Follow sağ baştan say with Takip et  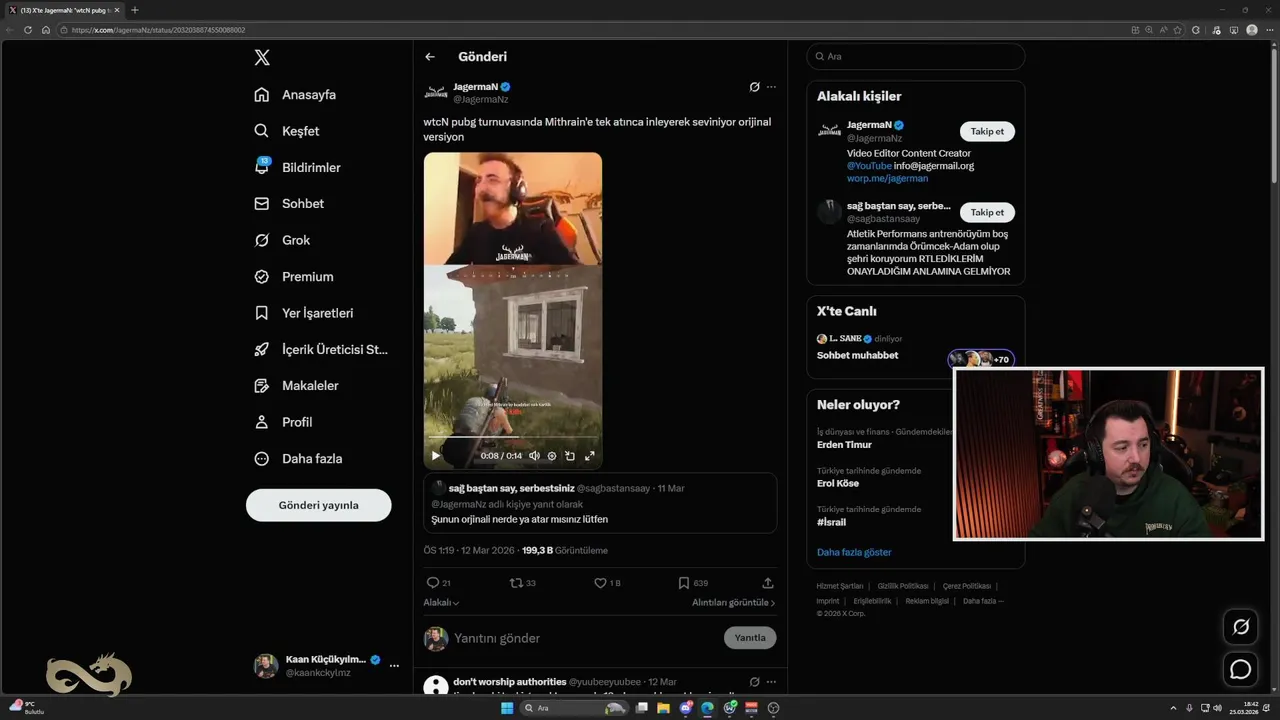pyautogui.click(x=987, y=212)
